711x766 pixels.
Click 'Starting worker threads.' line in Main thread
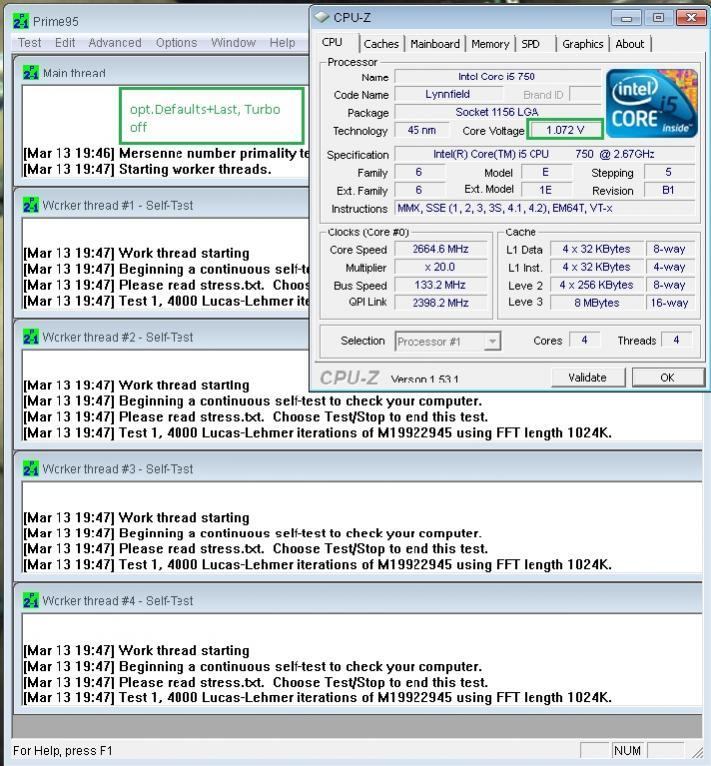195,170
